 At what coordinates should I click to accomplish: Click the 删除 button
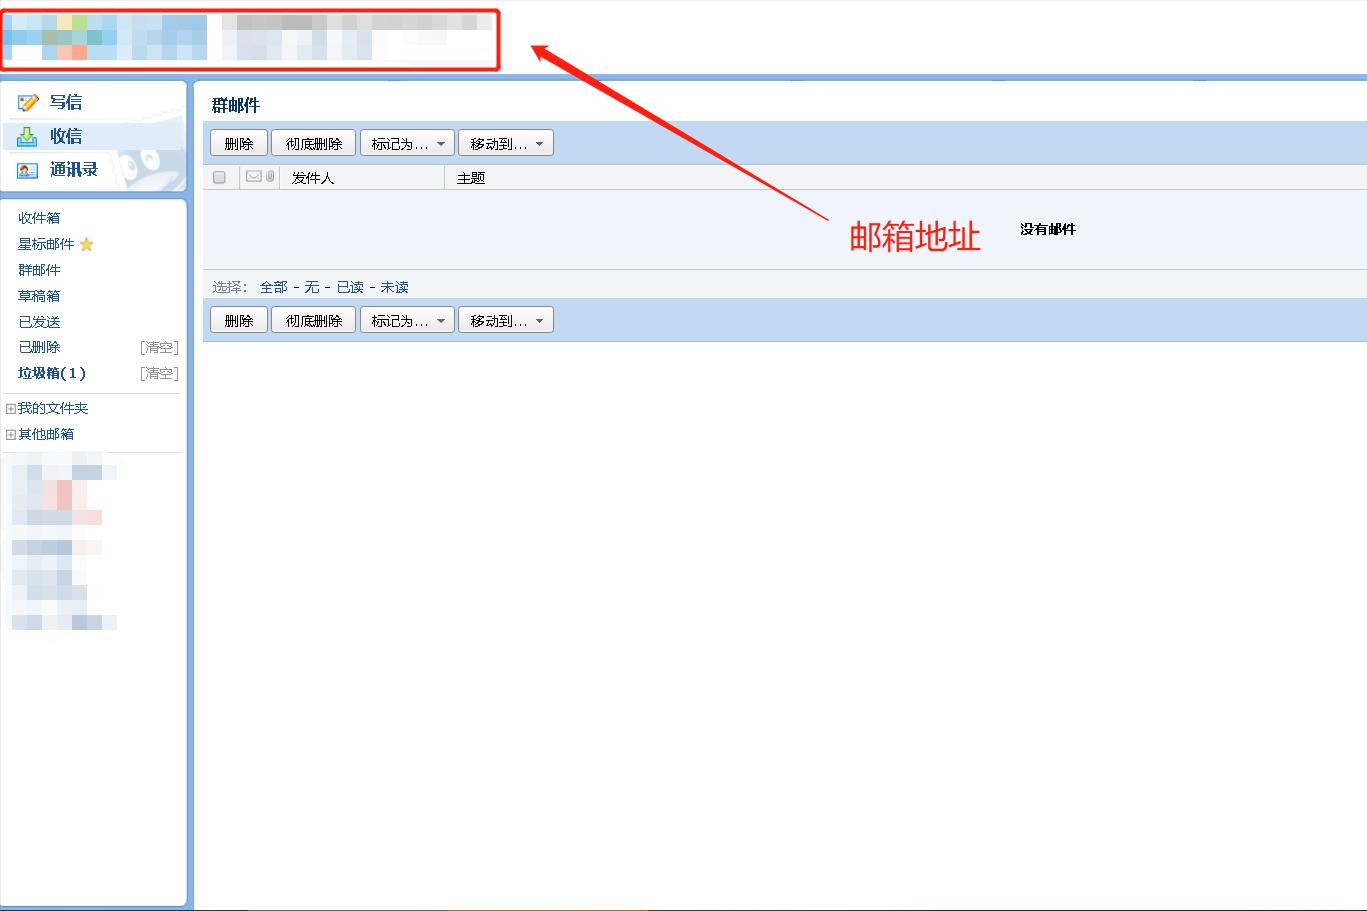pos(238,142)
